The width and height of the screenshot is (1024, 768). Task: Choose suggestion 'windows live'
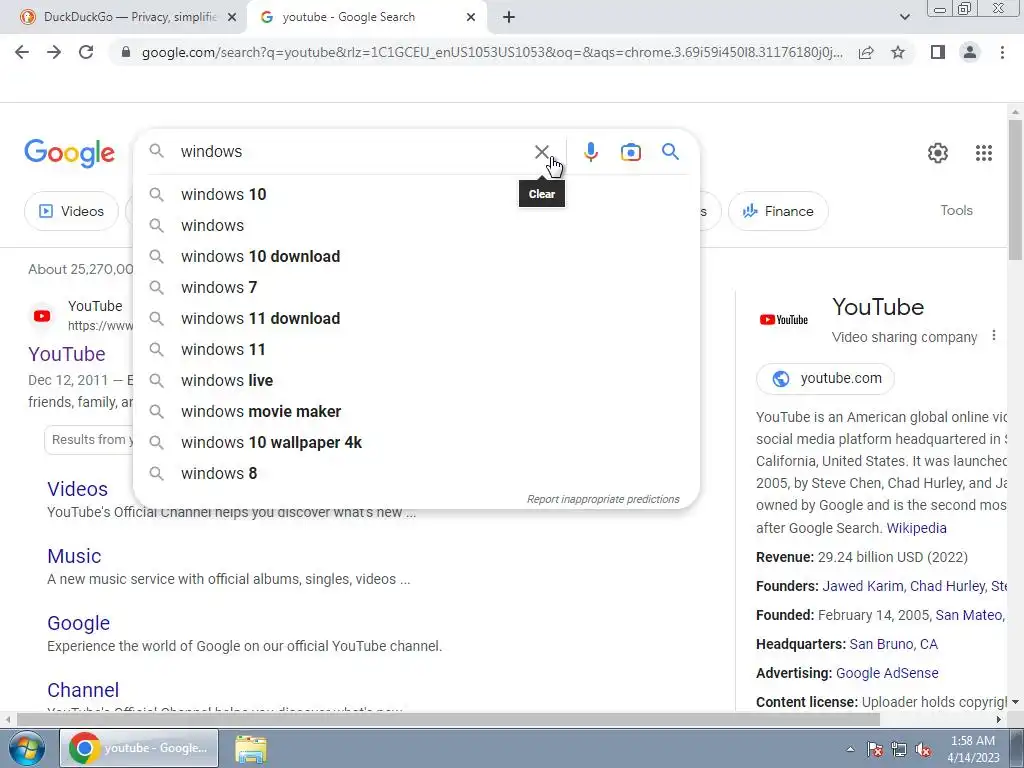[x=416, y=380]
